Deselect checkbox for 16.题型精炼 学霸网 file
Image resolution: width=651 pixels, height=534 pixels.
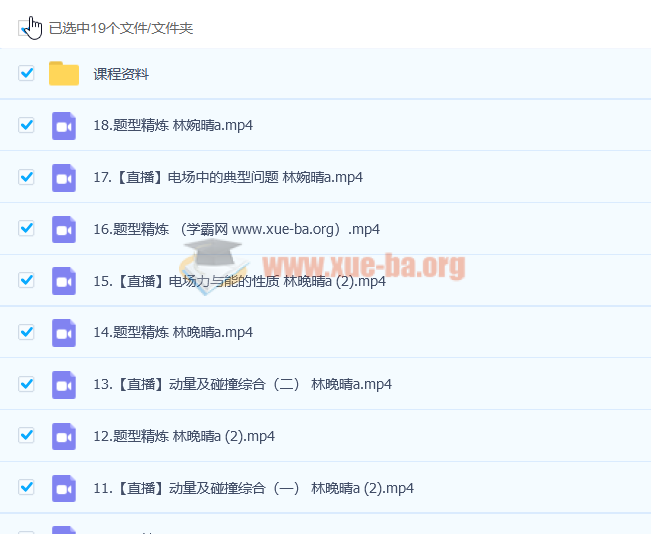(x=27, y=229)
